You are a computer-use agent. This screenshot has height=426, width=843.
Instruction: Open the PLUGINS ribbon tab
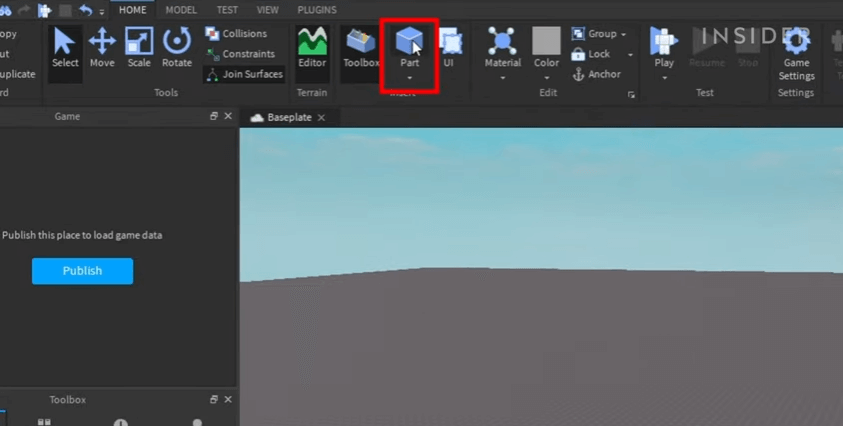click(x=317, y=10)
